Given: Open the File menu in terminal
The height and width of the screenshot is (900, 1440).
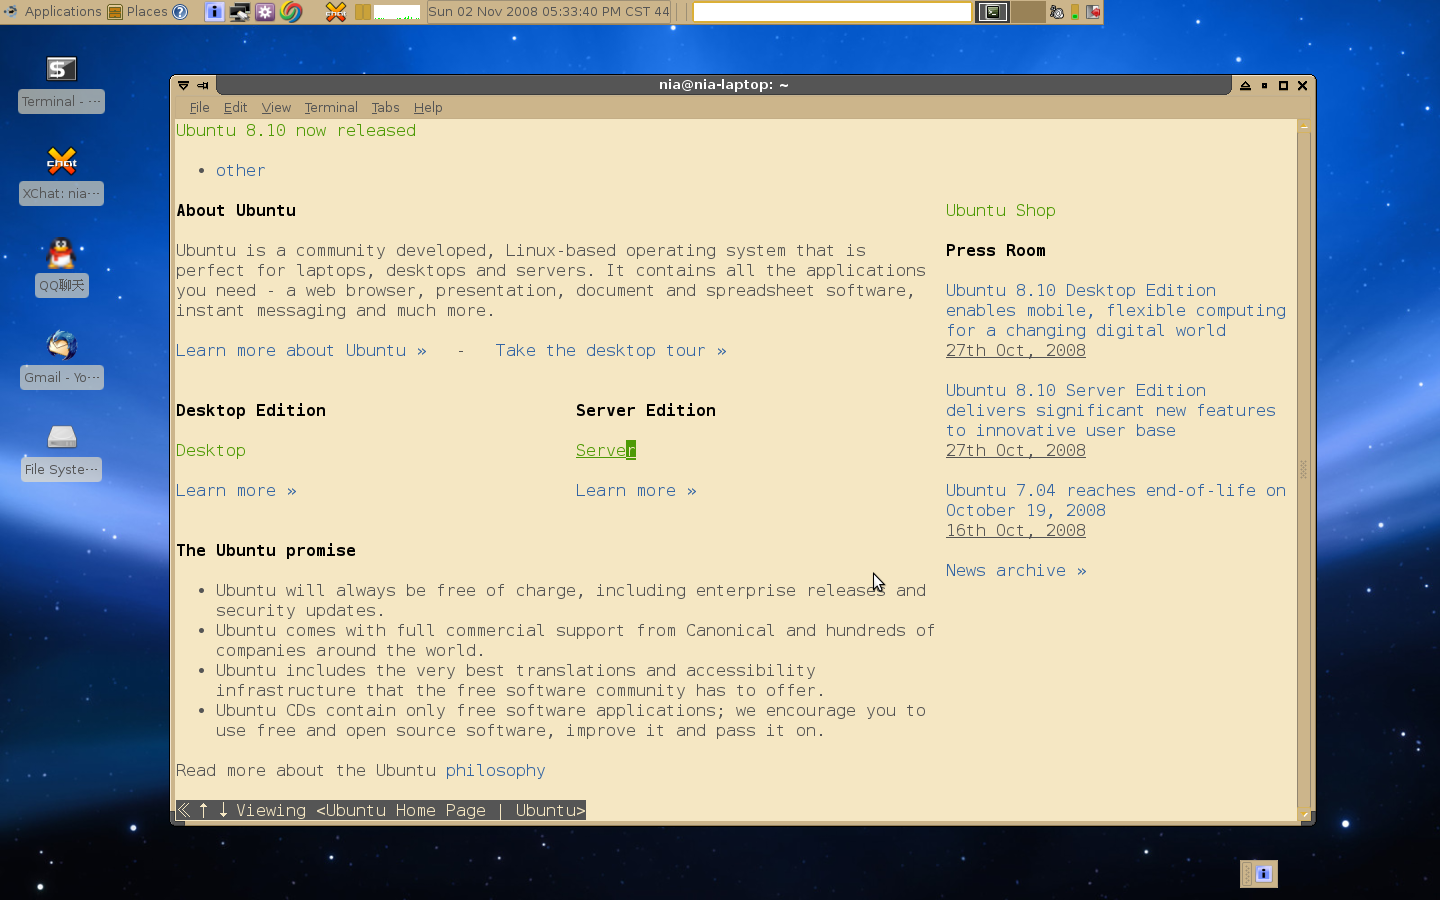Looking at the screenshot, I should click(x=199, y=107).
